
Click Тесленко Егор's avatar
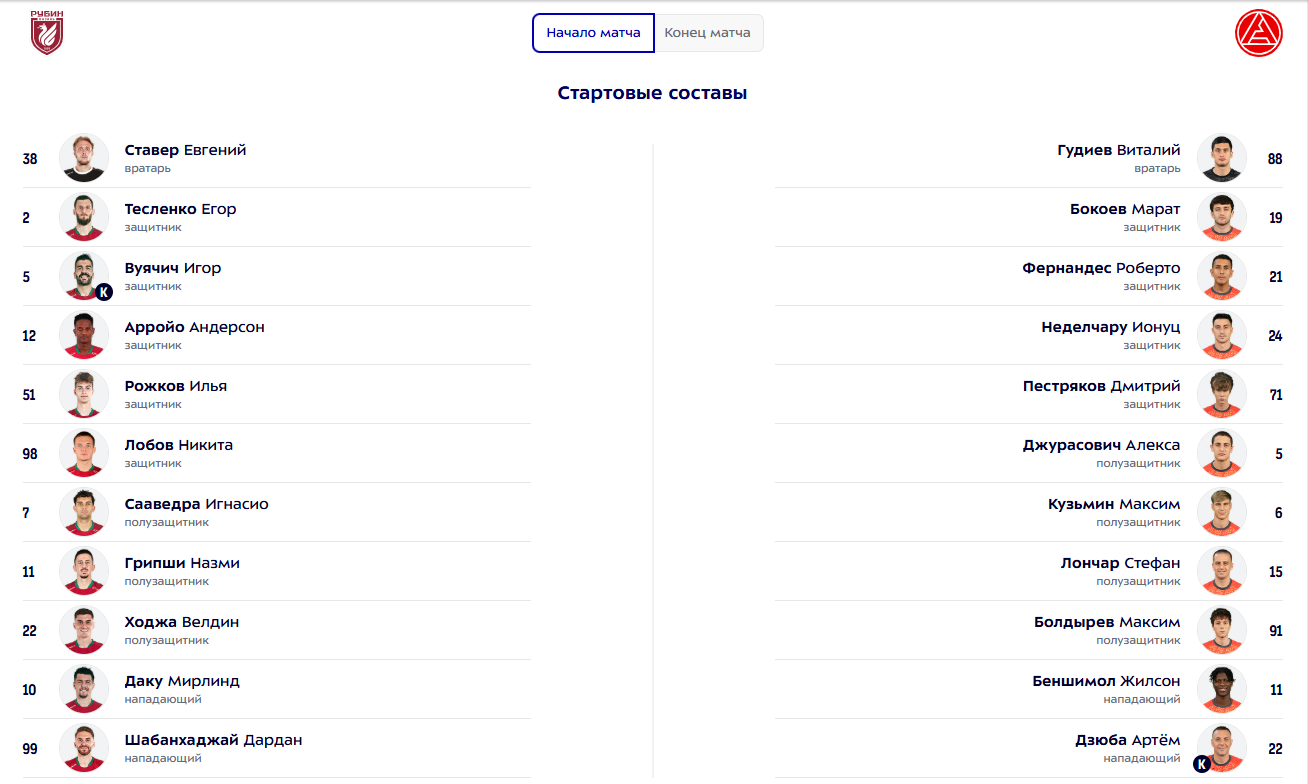tap(84, 217)
